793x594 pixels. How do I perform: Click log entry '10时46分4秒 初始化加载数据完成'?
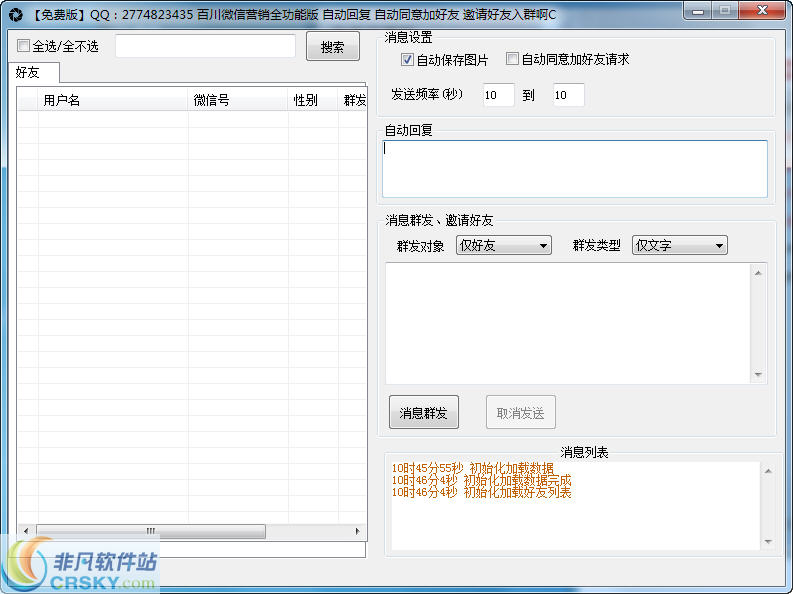[481, 480]
